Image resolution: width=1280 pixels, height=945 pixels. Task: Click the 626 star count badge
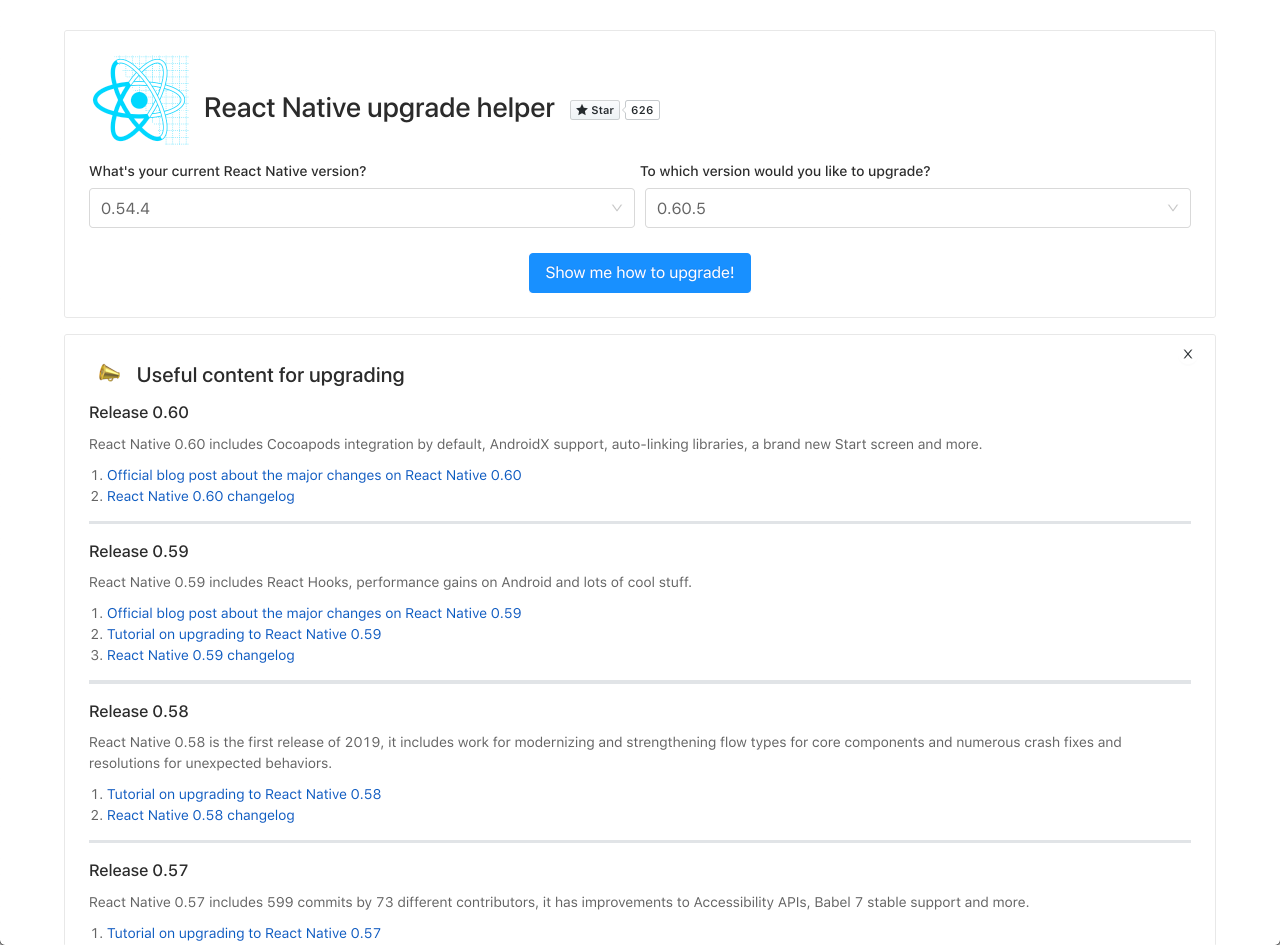coord(641,110)
